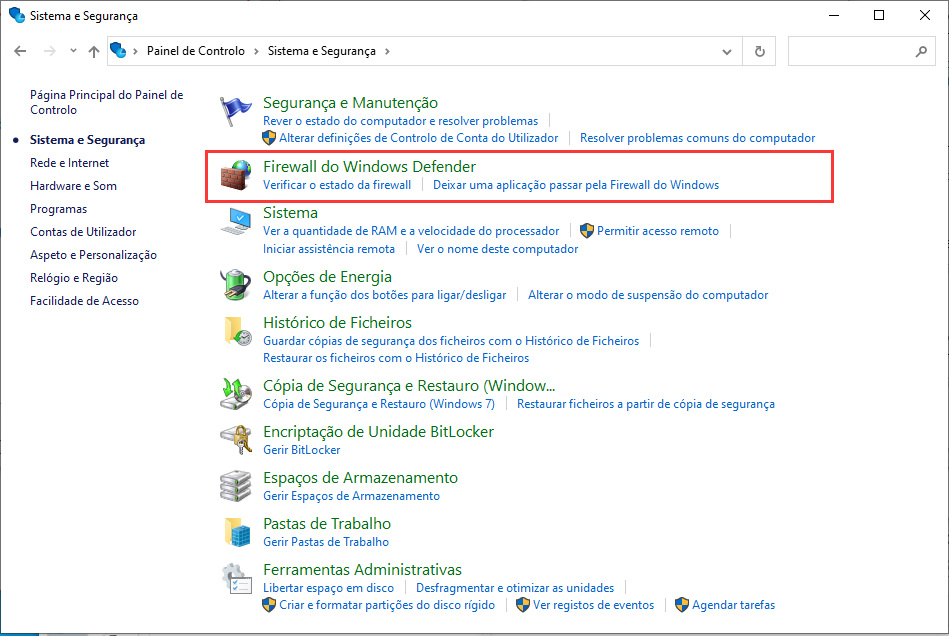Click the Cópia de Segurança e Restauro icon
Viewport: 949px width, 636px height.
[x=235, y=394]
